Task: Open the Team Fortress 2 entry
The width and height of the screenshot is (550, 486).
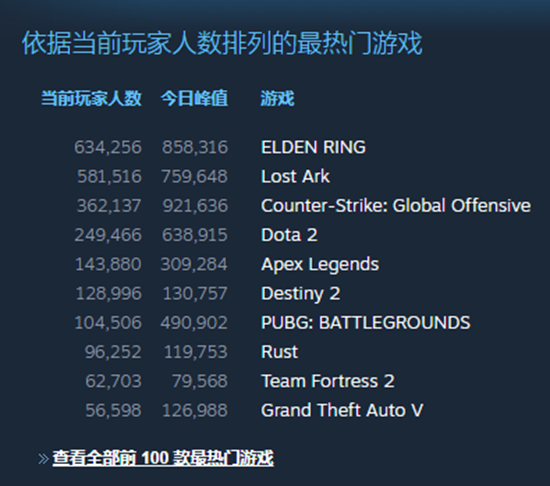Action: click(x=328, y=381)
